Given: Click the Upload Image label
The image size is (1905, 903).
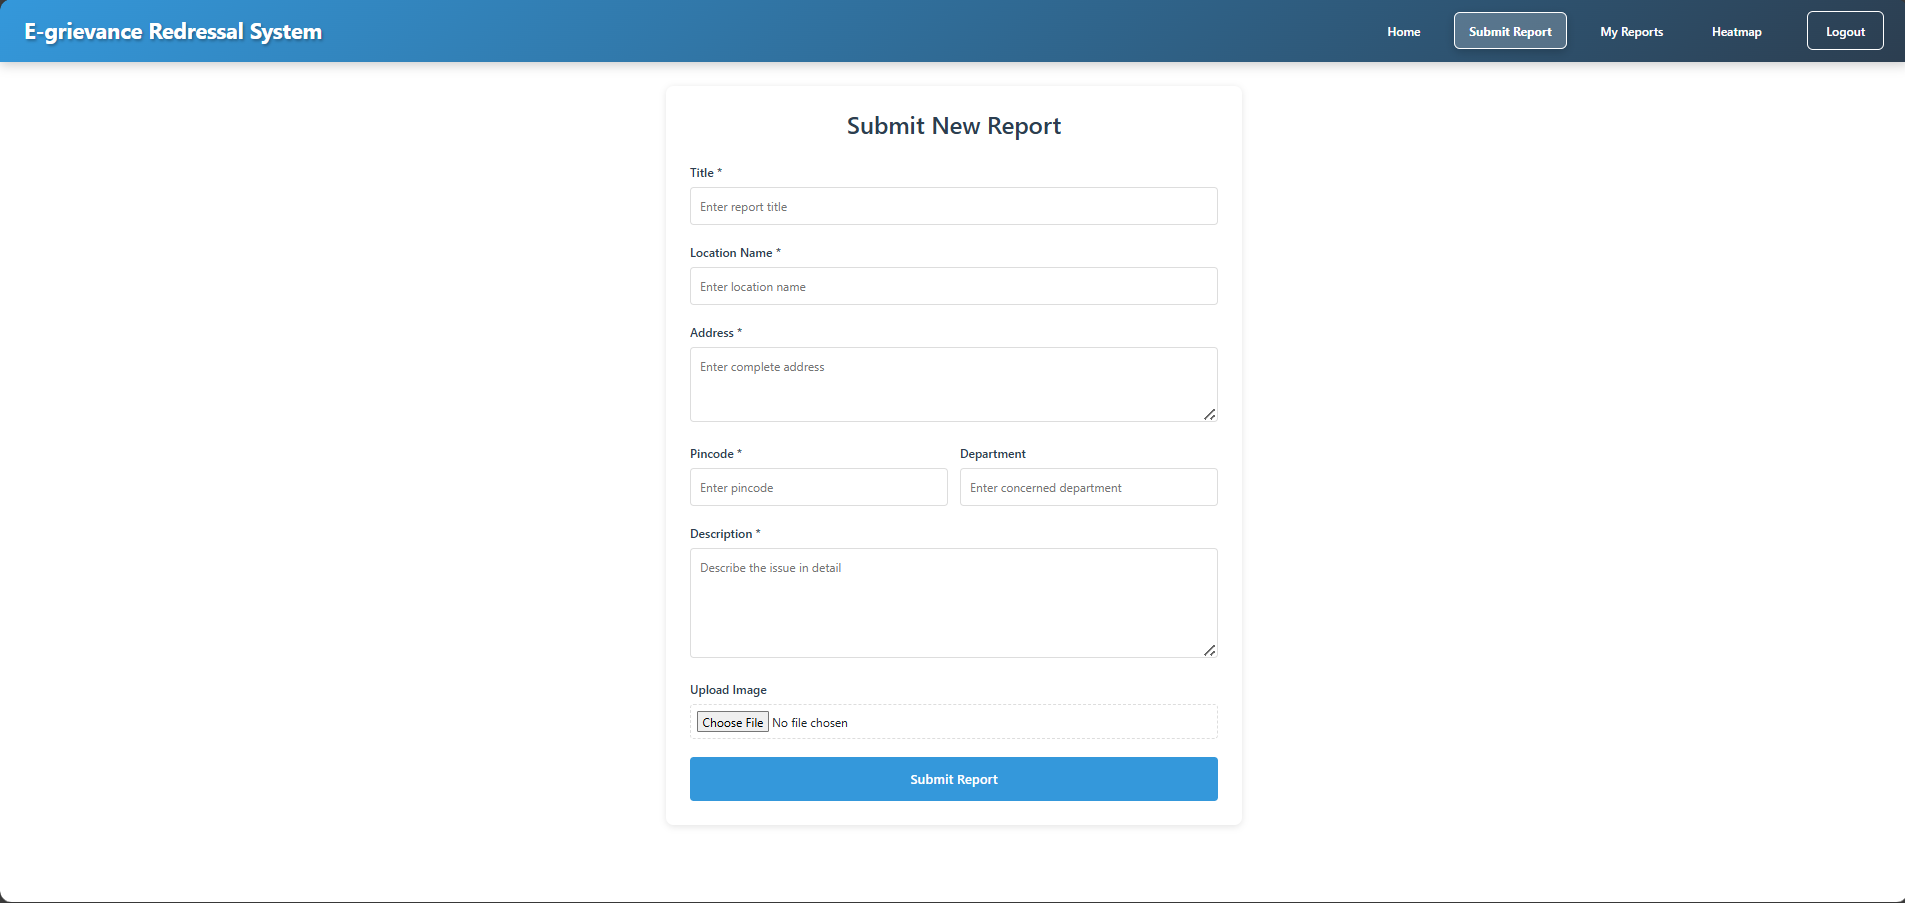Looking at the screenshot, I should [728, 690].
